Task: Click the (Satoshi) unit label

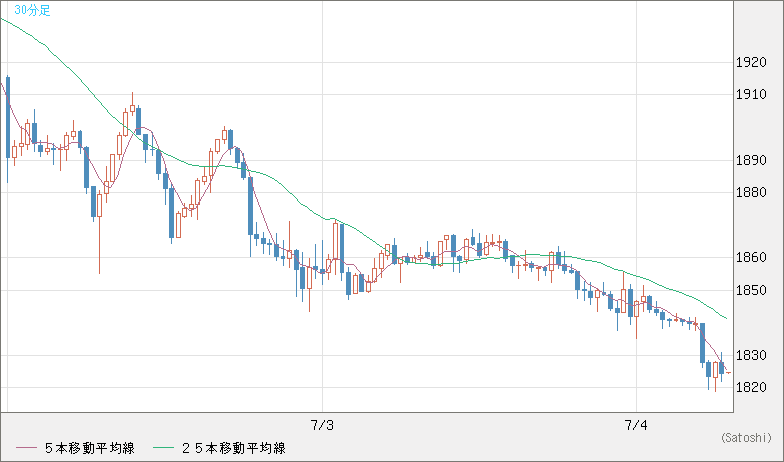Action: pos(746,438)
